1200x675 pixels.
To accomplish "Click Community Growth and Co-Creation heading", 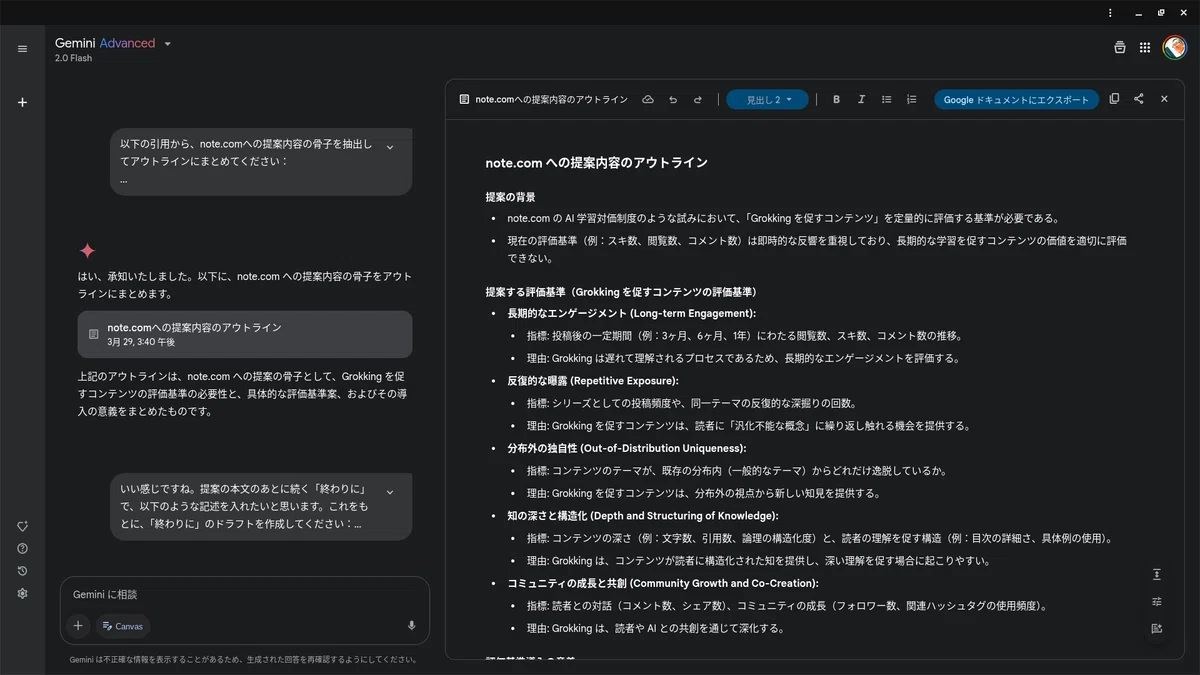I will [x=662, y=583].
